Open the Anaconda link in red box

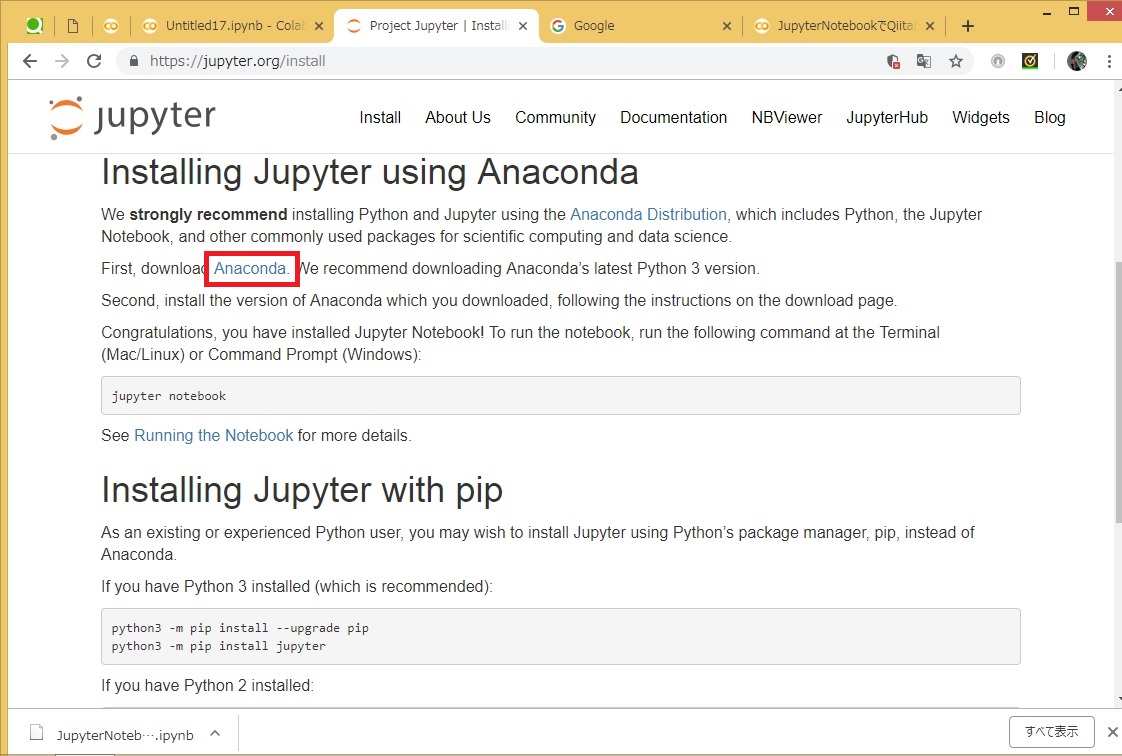(x=250, y=268)
